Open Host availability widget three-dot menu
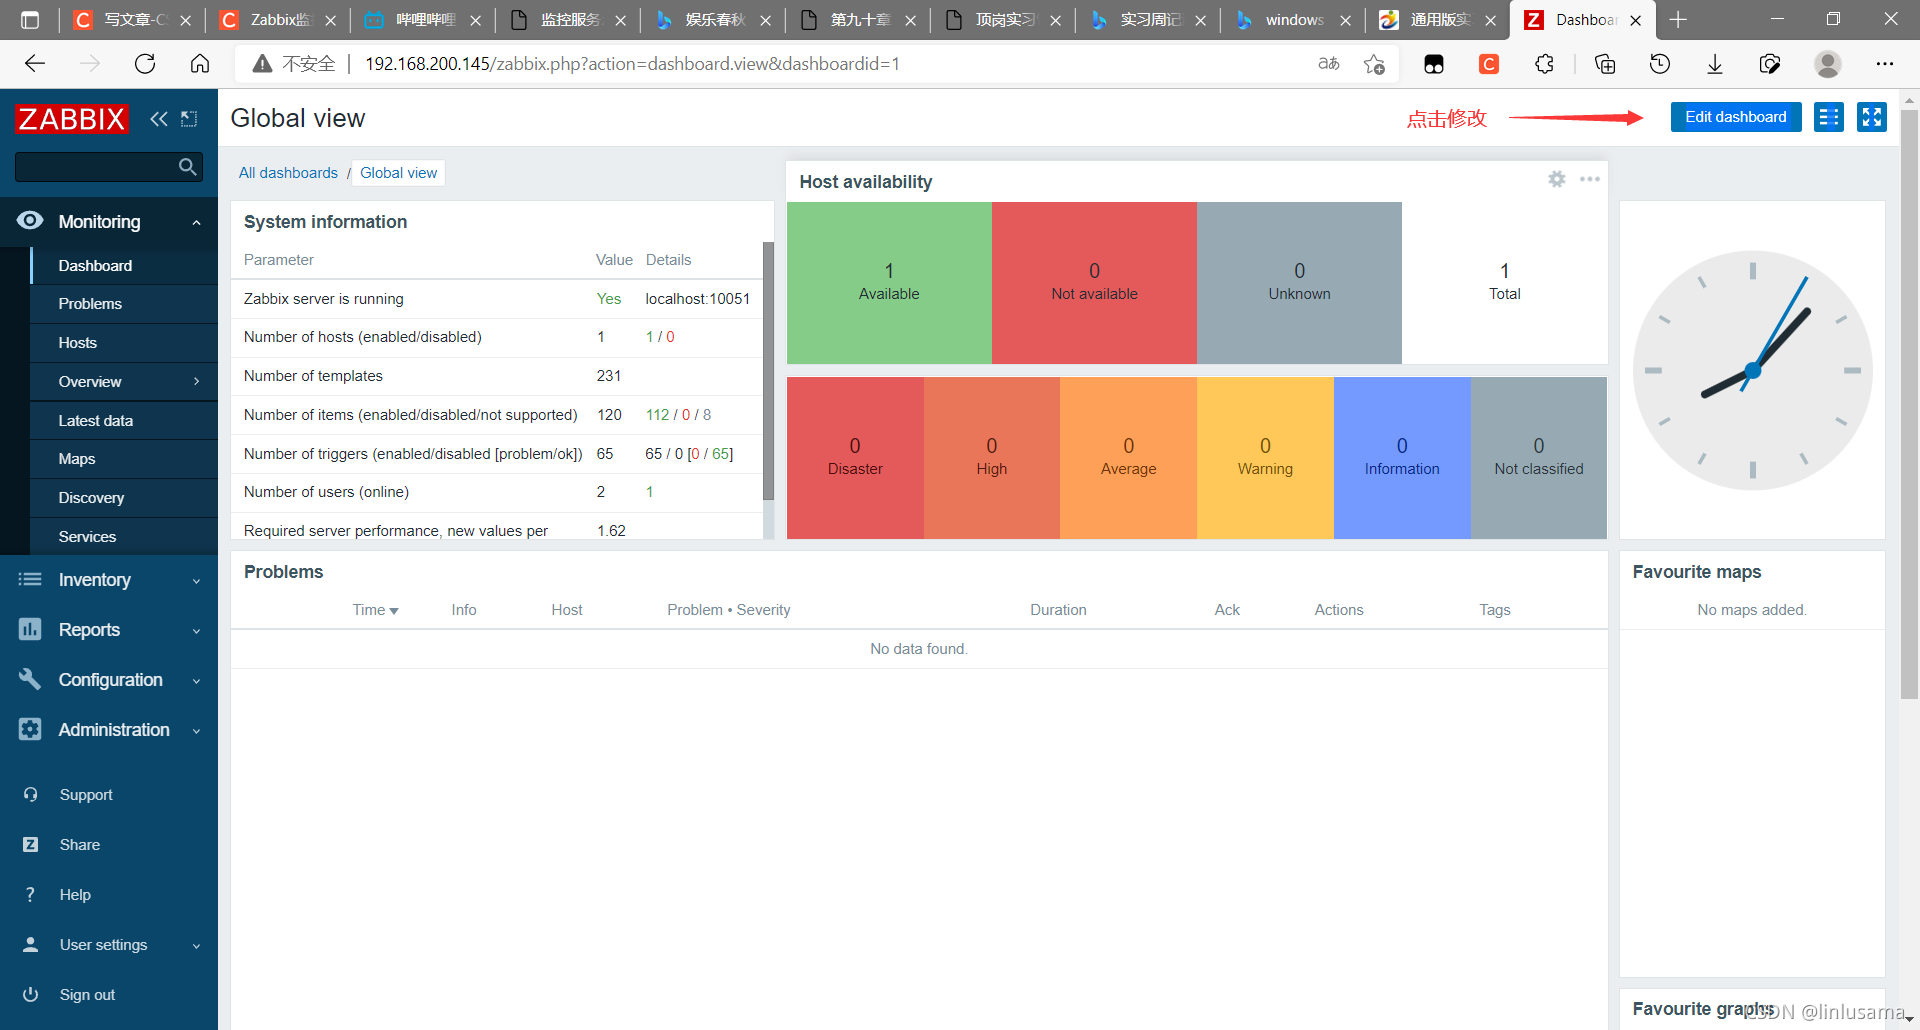1920x1030 pixels. 1590,179
